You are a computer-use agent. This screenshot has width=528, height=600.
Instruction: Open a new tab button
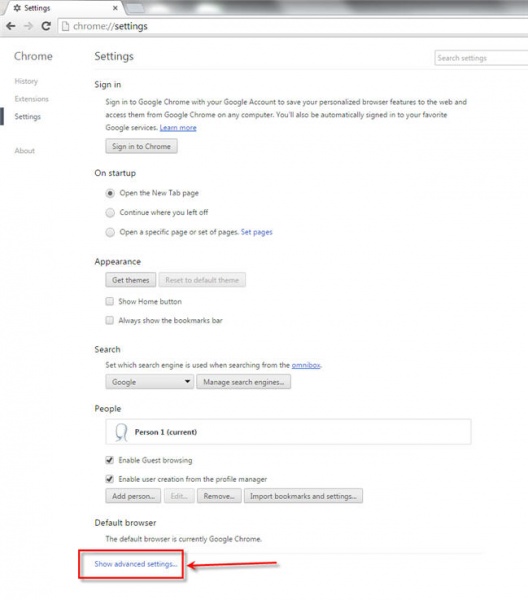click(x=134, y=8)
